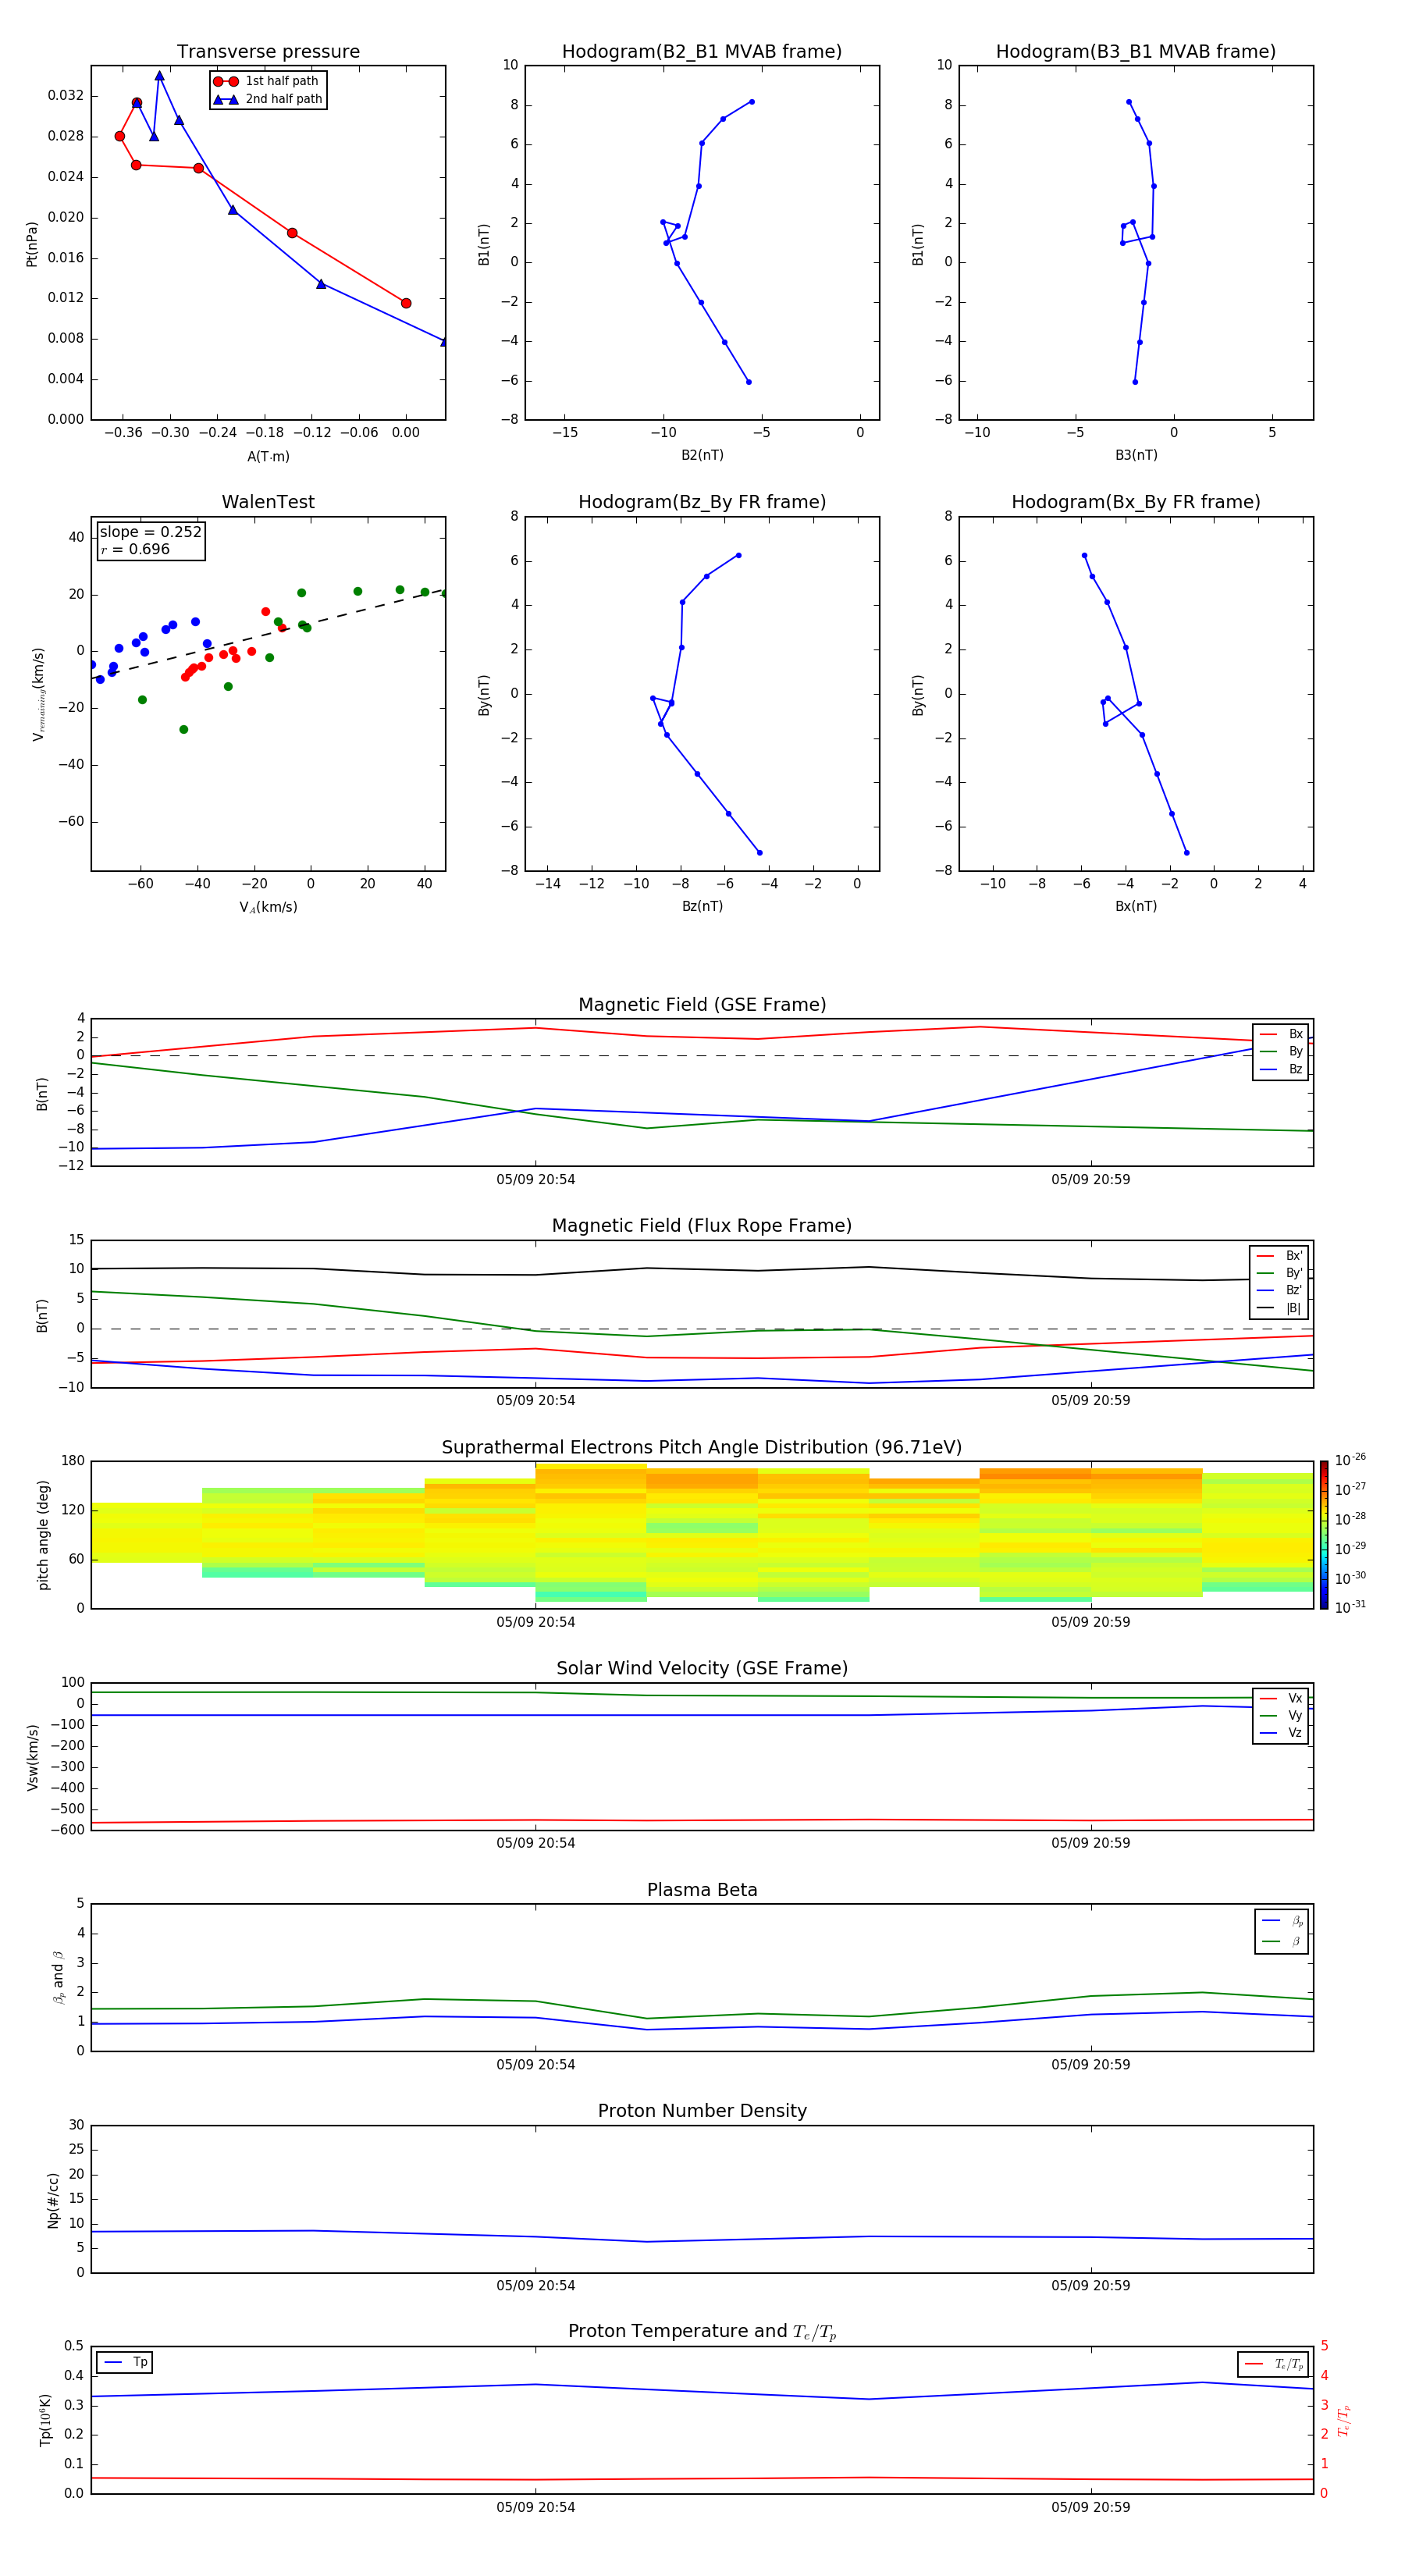Click 'Magnetic Field (Flux Rope Frame)' title

[702, 1226]
